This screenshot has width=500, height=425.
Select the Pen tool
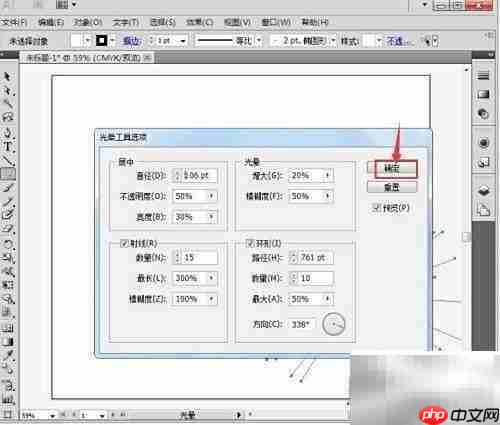tap(7, 133)
